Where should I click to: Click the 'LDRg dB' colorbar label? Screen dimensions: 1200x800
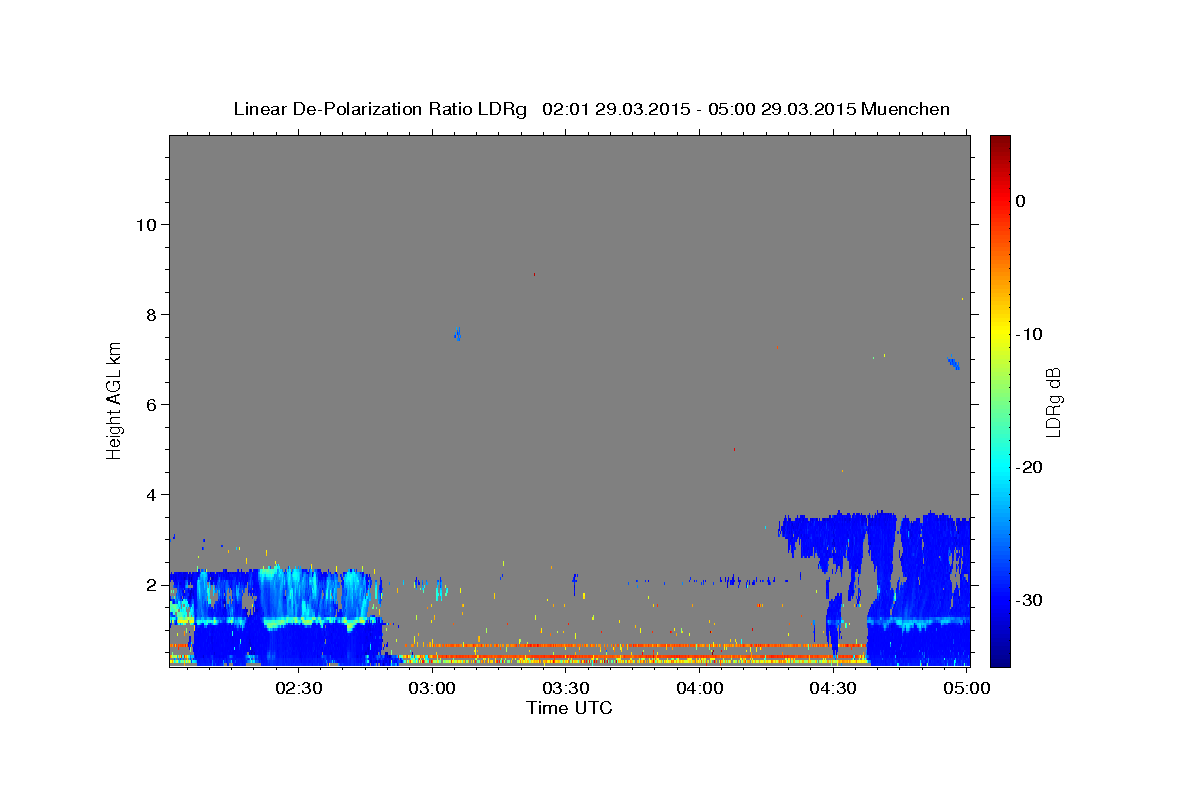(1052, 402)
